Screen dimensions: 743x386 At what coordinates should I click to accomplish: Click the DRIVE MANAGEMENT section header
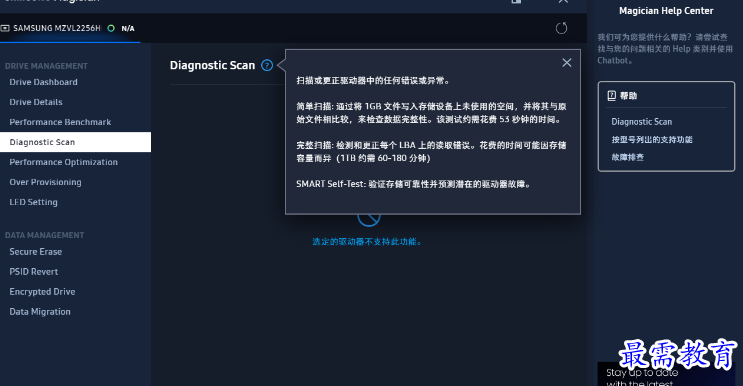(x=46, y=66)
